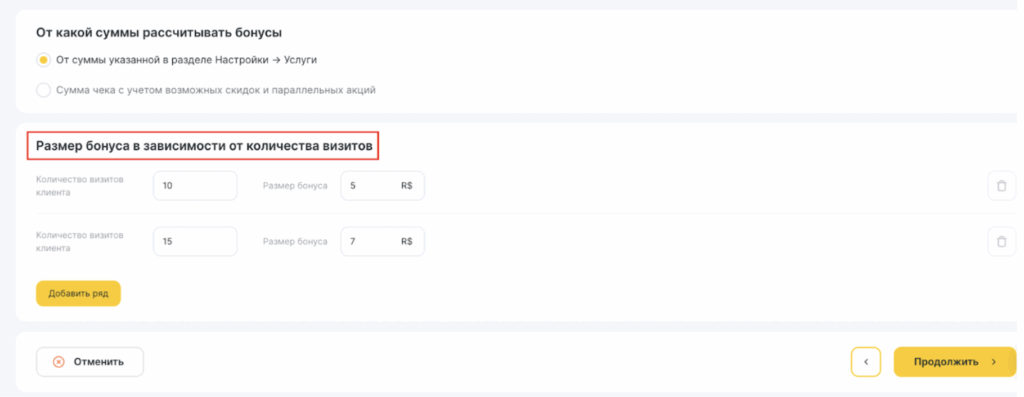
Task: Go back with the left chevron button
Action: pos(866,362)
